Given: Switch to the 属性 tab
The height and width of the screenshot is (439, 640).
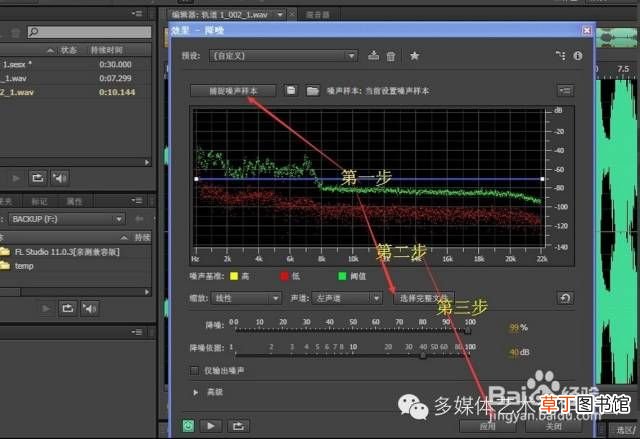Looking at the screenshot, I should [74, 201].
